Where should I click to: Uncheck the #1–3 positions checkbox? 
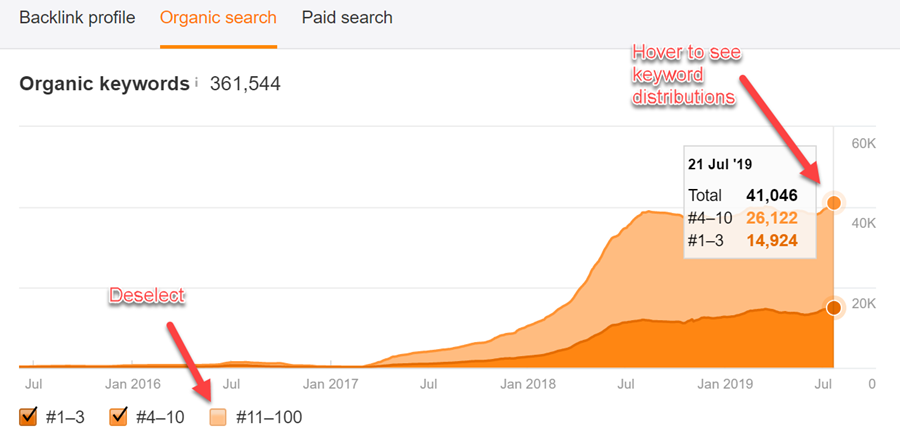coord(28,416)
